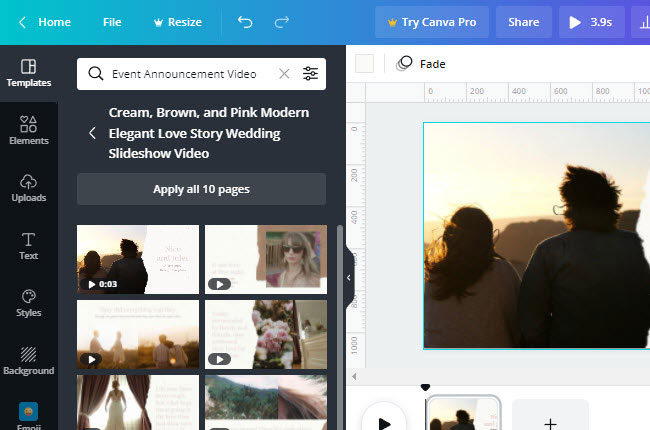The height and width of the screenshot is (430, 650).
Task: Collapse the side panel with arrow handle
Action: click(348, 277)
